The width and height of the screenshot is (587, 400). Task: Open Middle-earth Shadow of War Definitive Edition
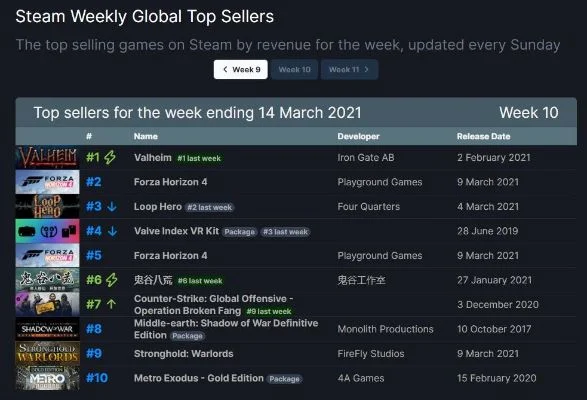tap(226, 329)
